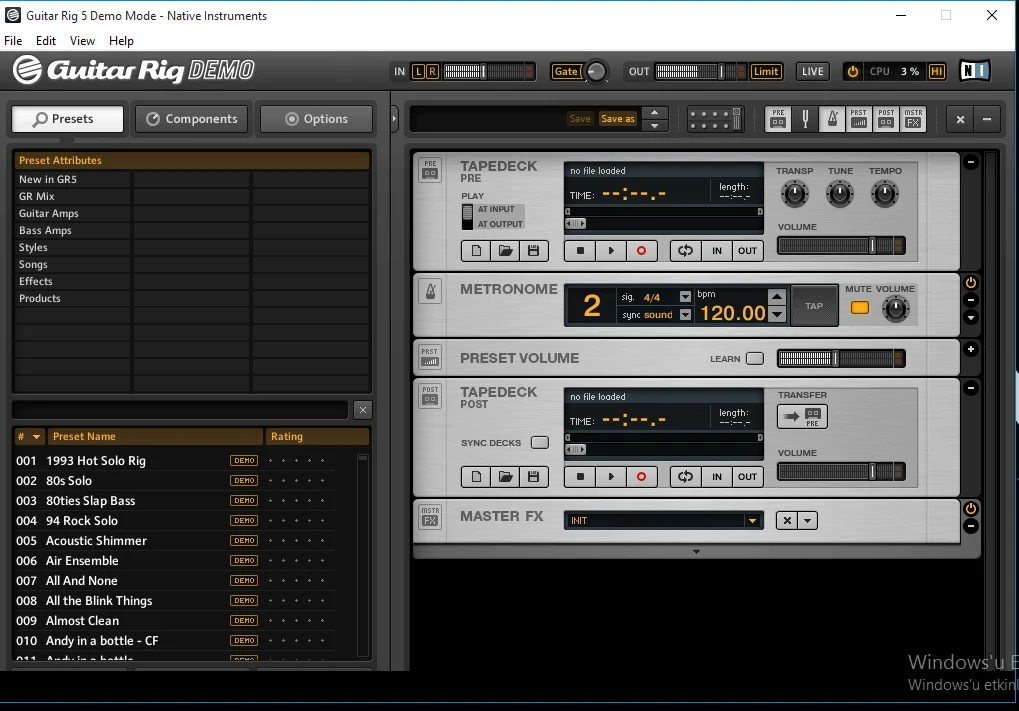Start recording in Tapedeck Post
This screenshot has width=1019, height=711.
[x=641, y=476]
